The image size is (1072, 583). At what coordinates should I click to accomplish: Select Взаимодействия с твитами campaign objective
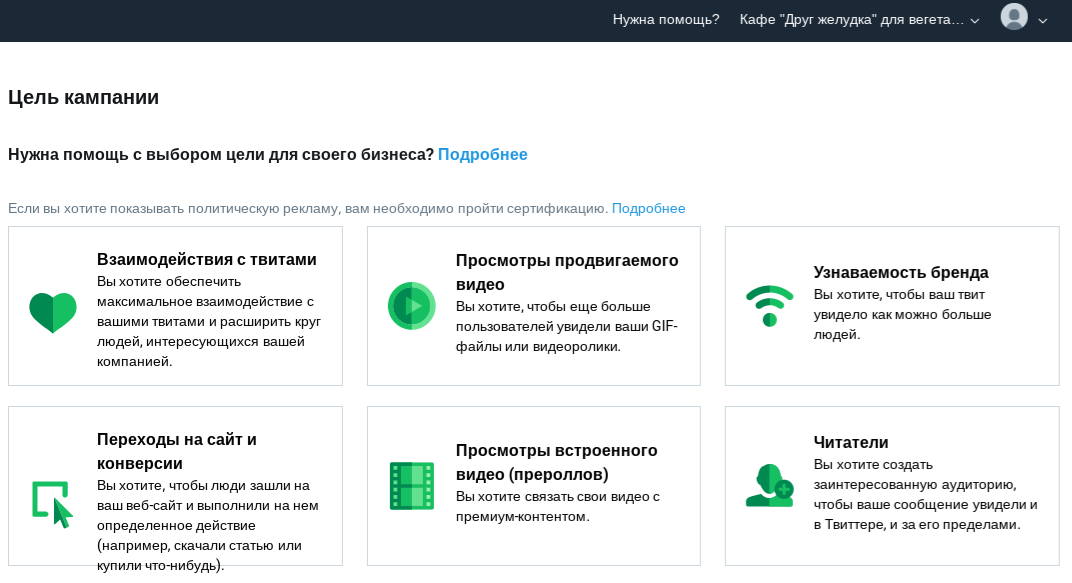(207, 260)
